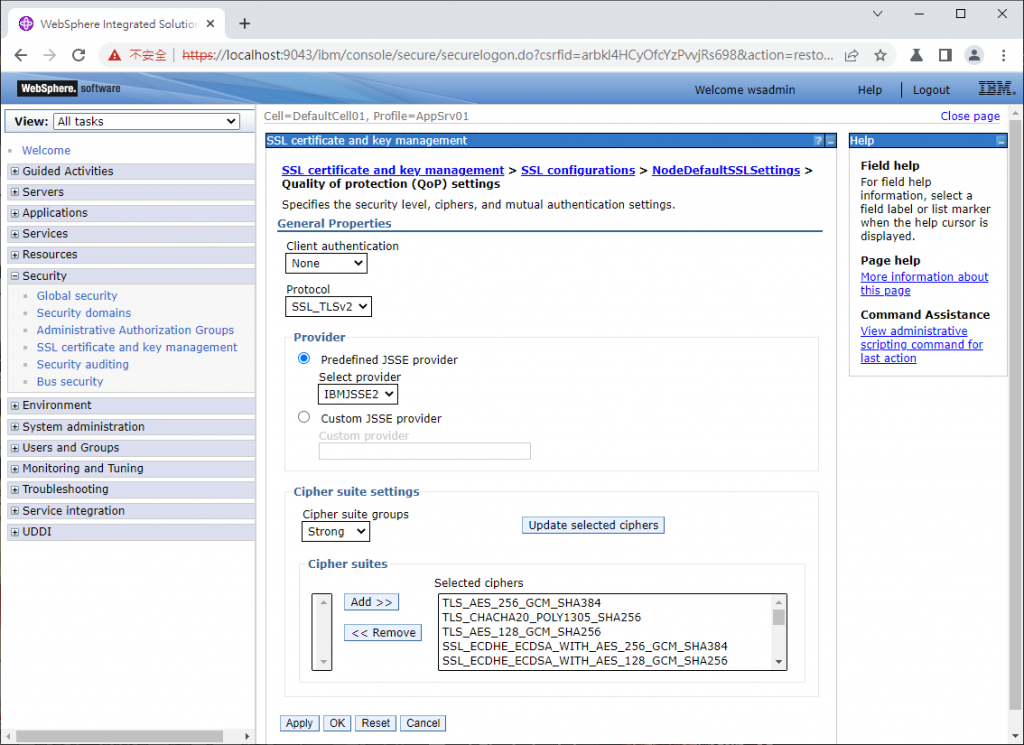Expand the Users and Groups section
The width and height of the screenshot is (1024, 745).
(15, 448)
